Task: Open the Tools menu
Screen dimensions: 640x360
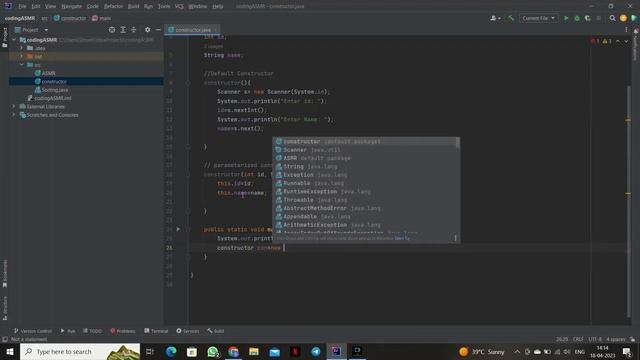Action: (164, 7)
